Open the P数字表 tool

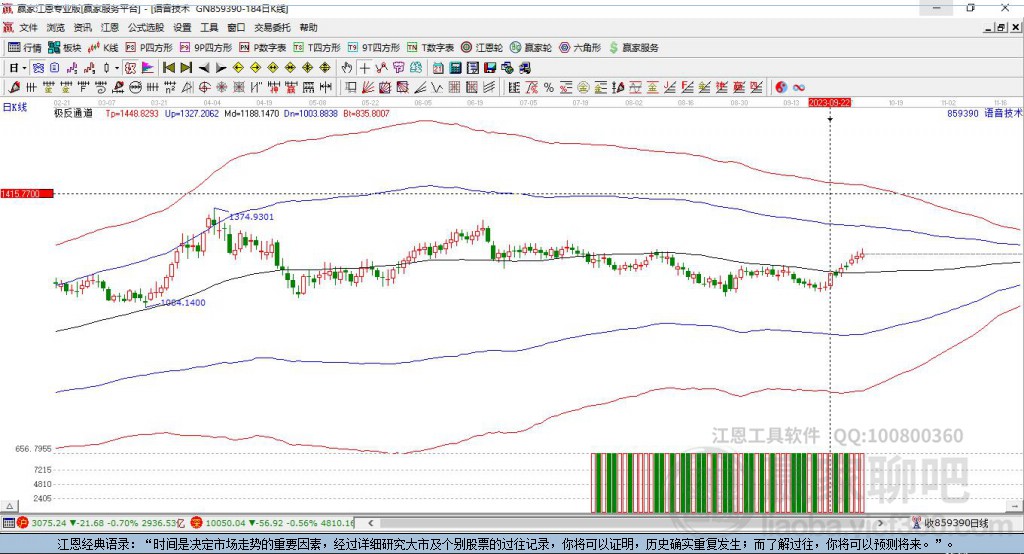point(263,48)
